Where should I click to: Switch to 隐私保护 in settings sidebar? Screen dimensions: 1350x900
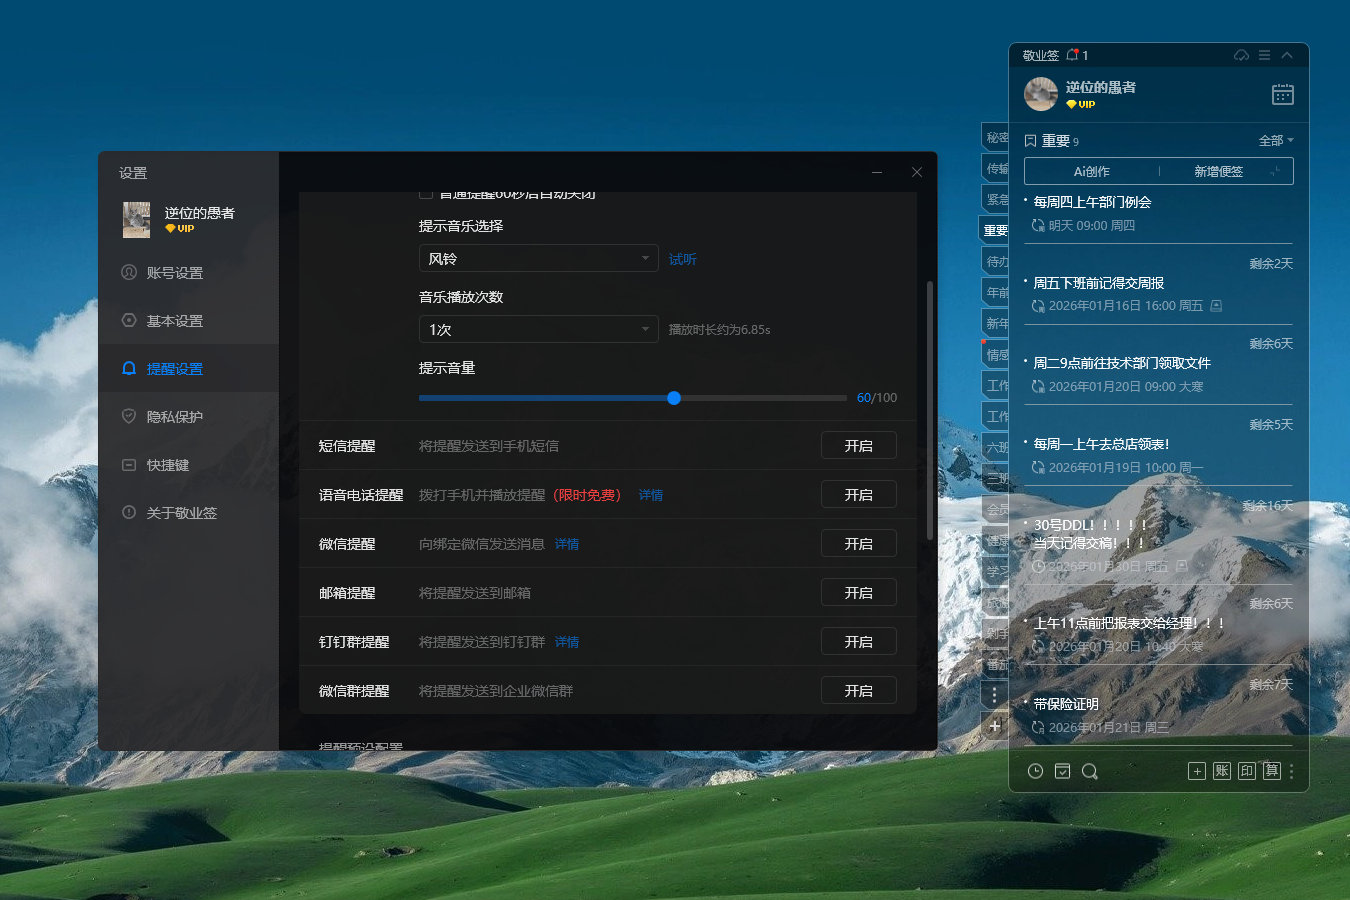tap(174, 417)
